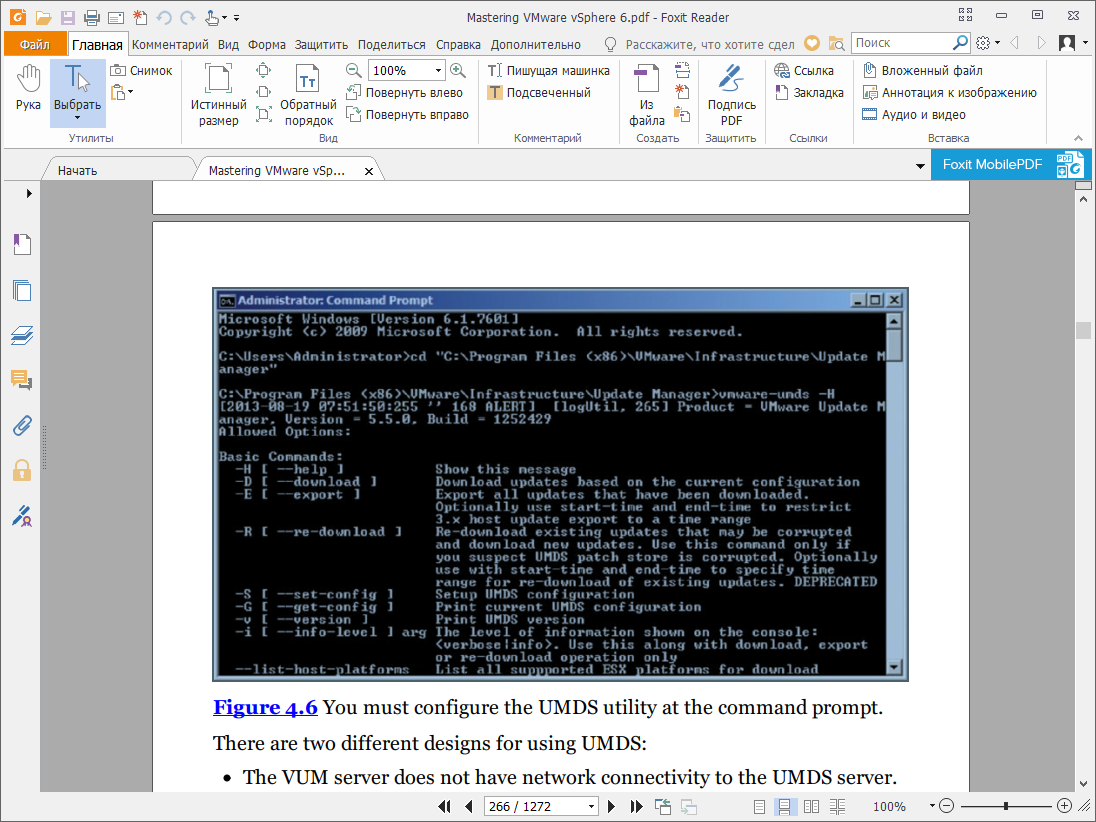Screen dimensions: 1096x822
Task: Close the Mastering VMware vSphere tab
Action: point(368,171)
